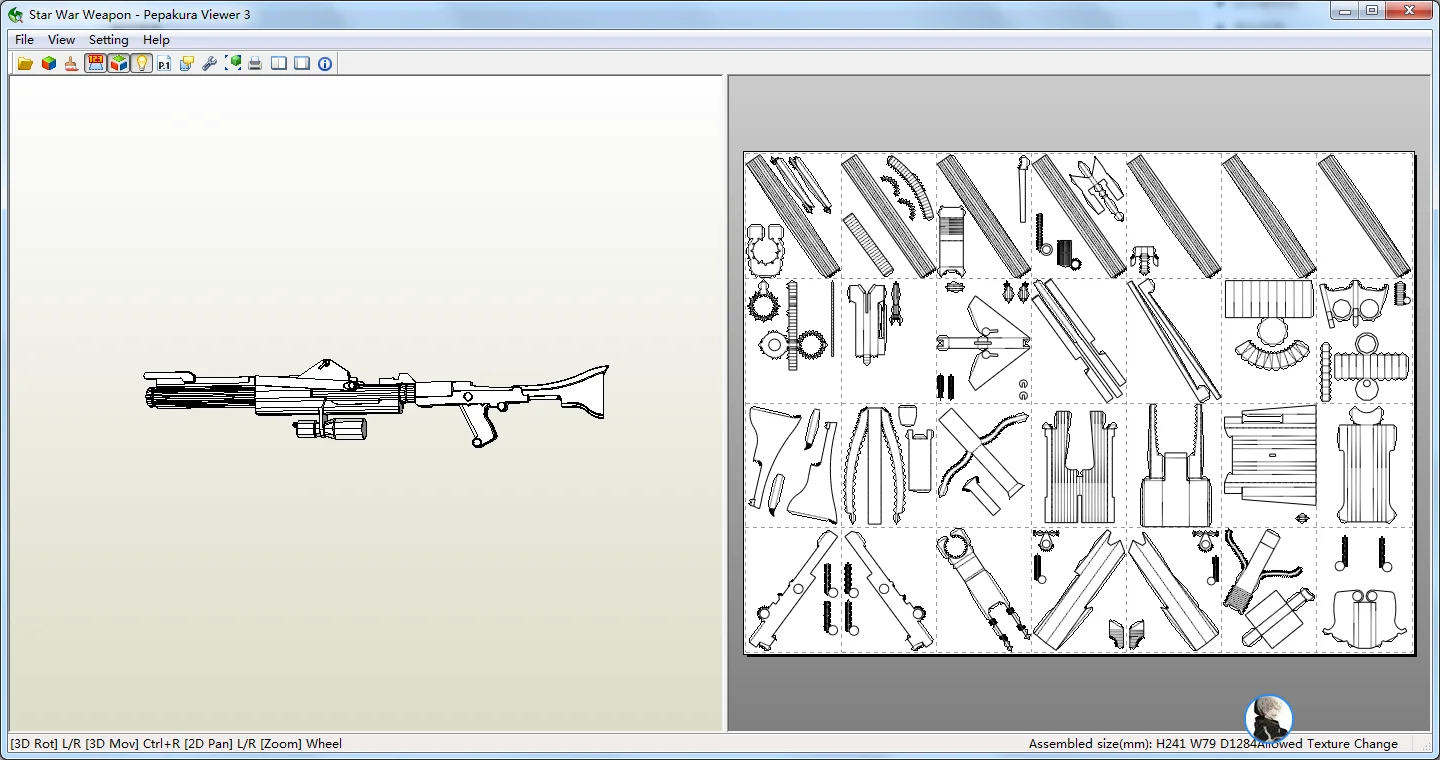The image size is (1440, 760).
Task: Select the paint brush texture icon
Action: pyautogui.click(x=71, y=64)
